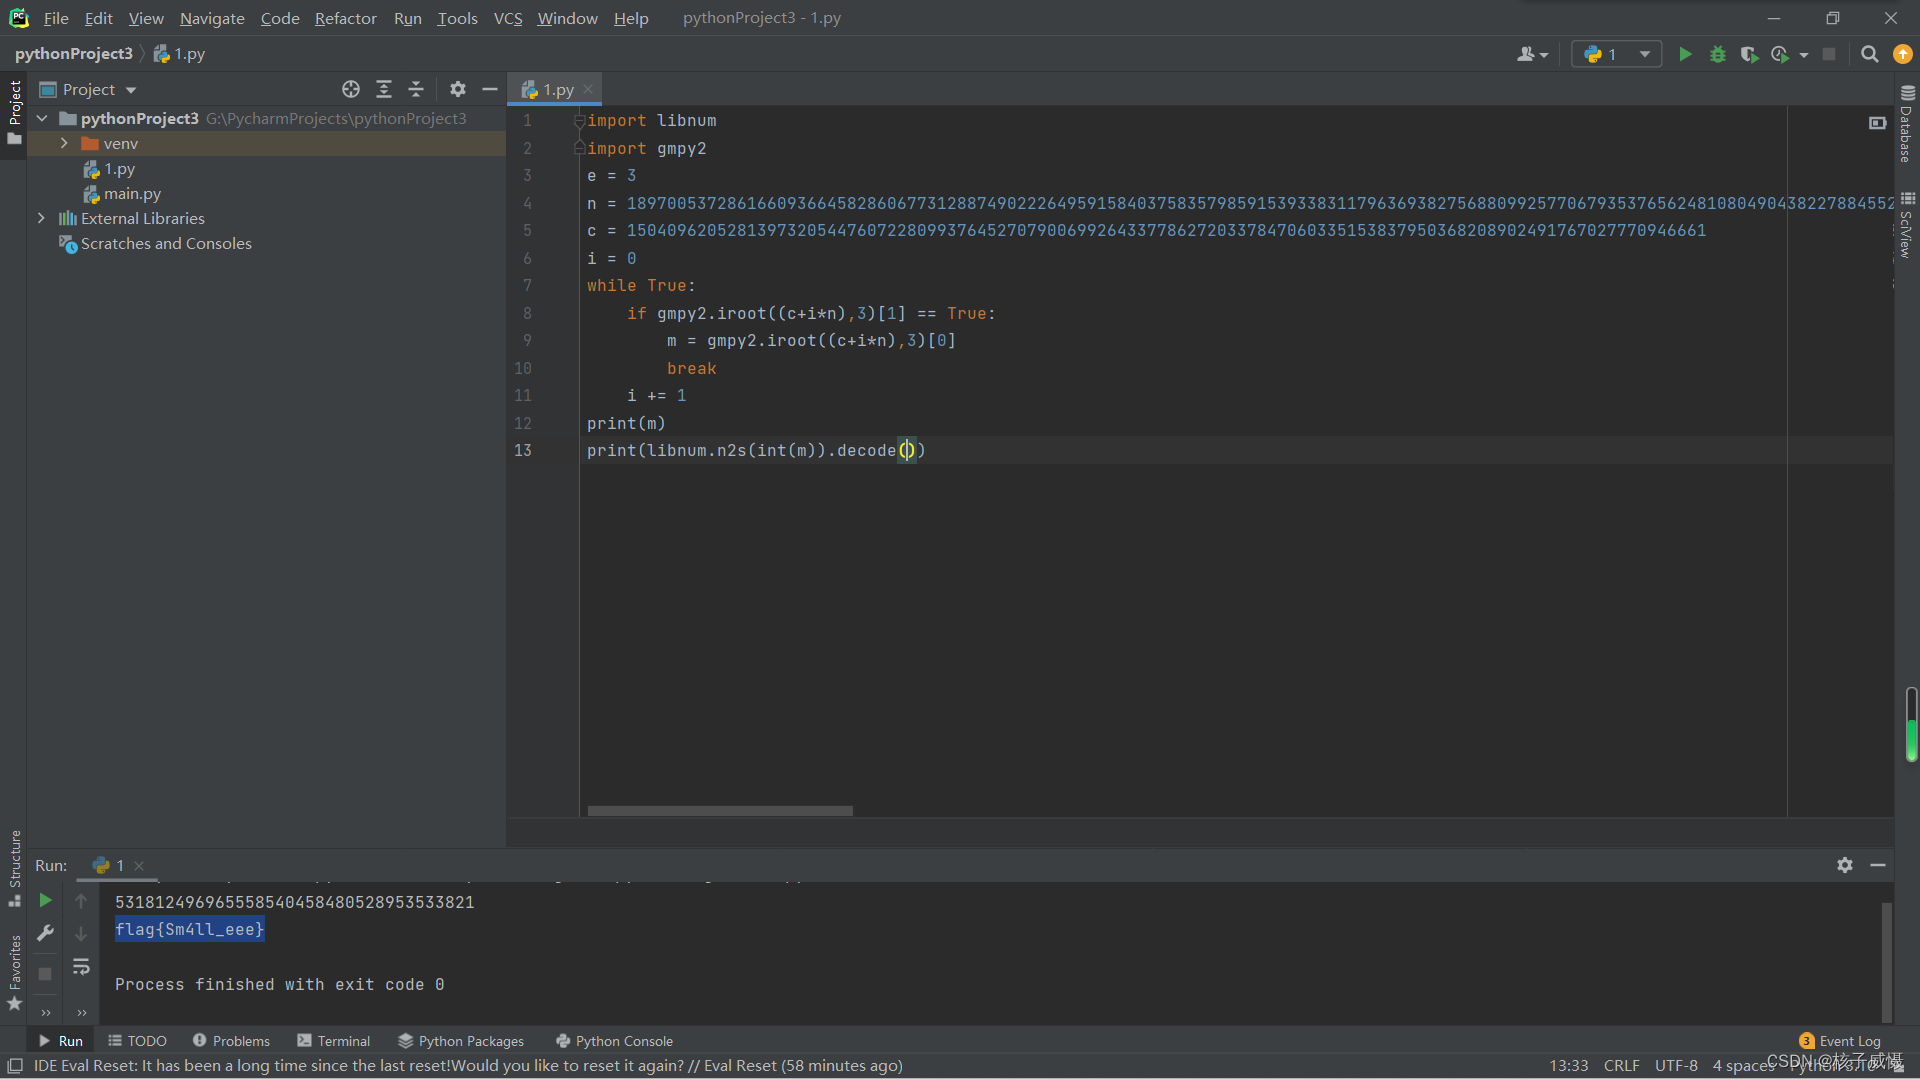The height and width of the screenshot is (1080, 1920).
Task: Click the green Run button in the top toolbar
Action: coord(1685,54)
